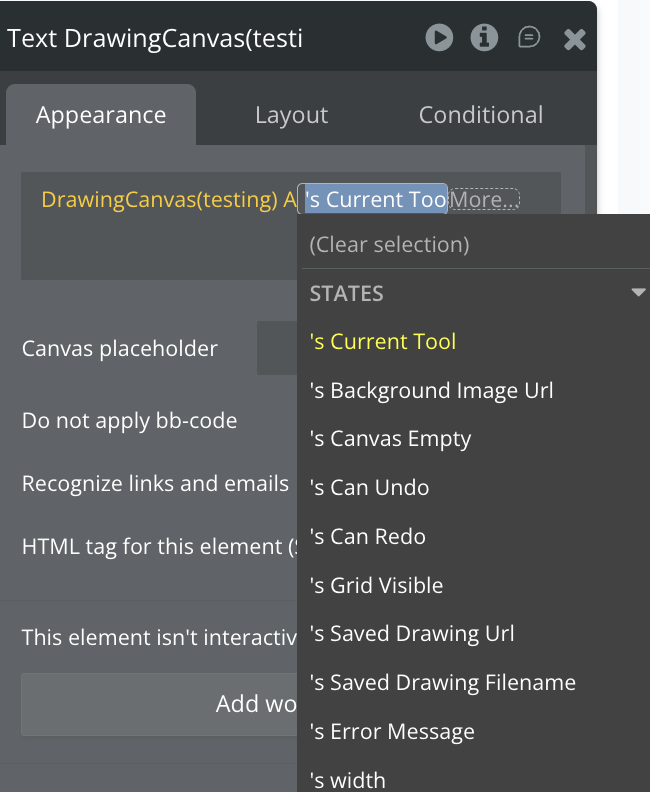Open the comments speech bubble icon
This screenshot has width=650, height=792.
click(x=529, y=38)
